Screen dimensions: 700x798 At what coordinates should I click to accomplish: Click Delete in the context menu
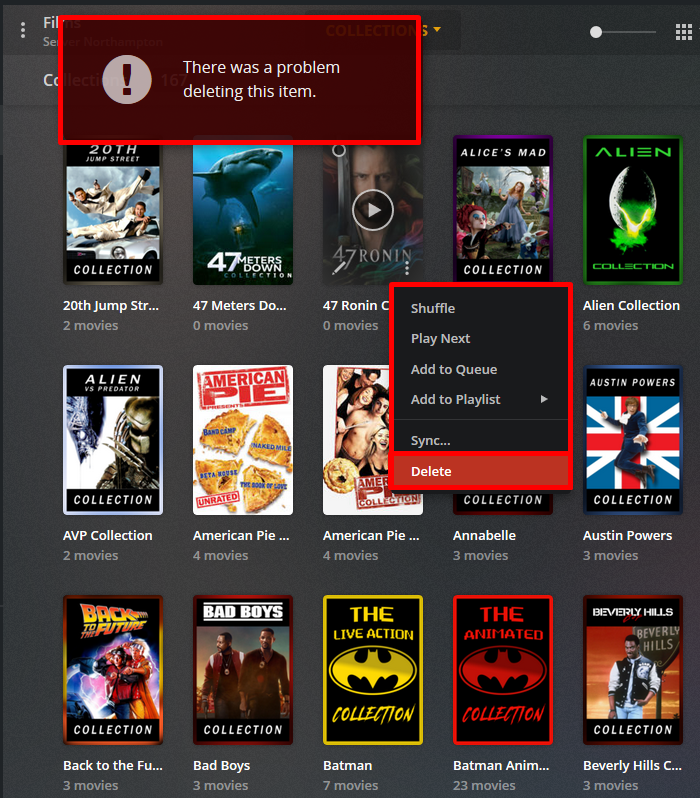click(x=481, y=471)
